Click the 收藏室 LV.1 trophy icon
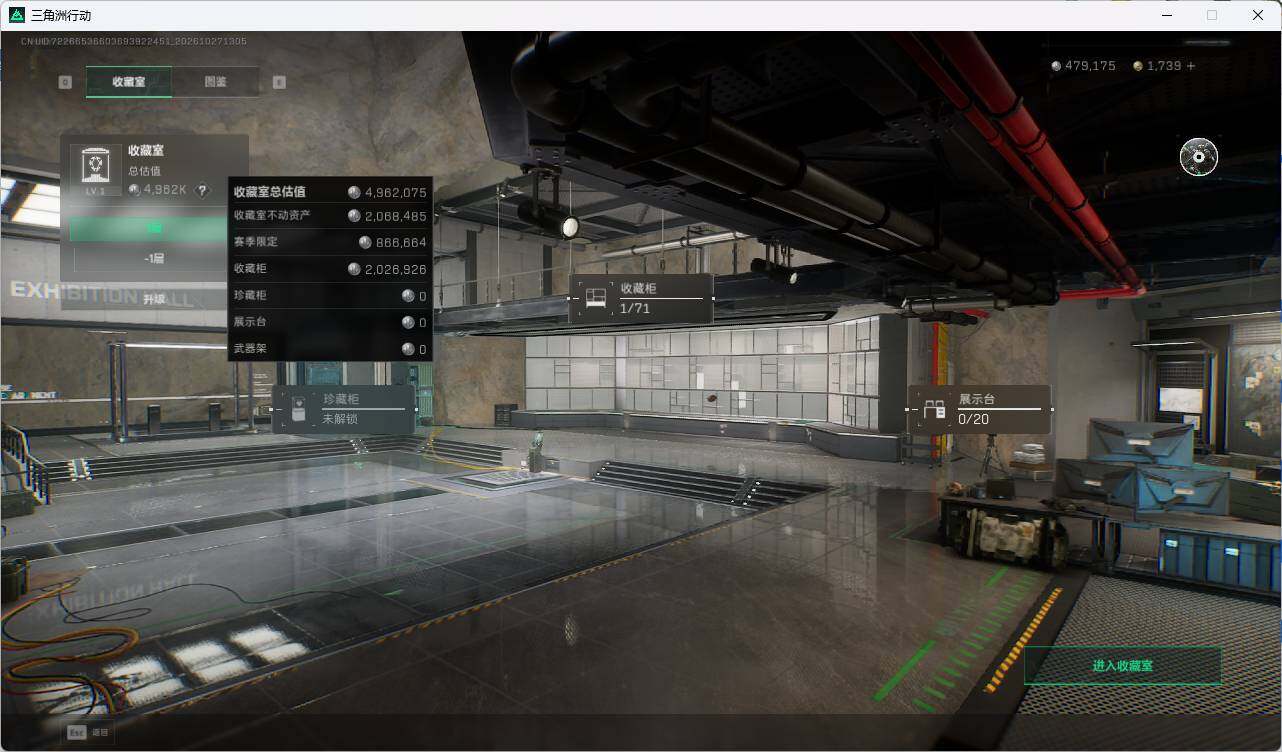Image resolution: width=1282 pixels, height=752 pixels. (x=96, y=170)
